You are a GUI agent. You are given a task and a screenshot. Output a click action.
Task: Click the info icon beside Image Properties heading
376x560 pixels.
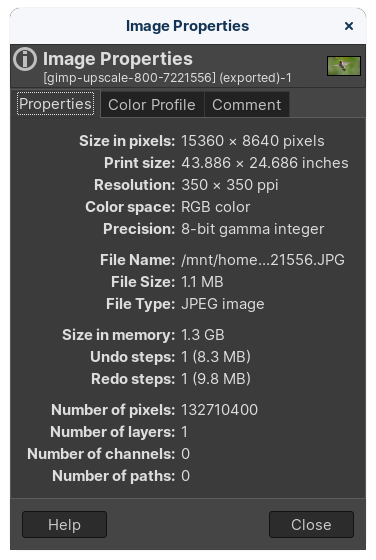(25, 59)
